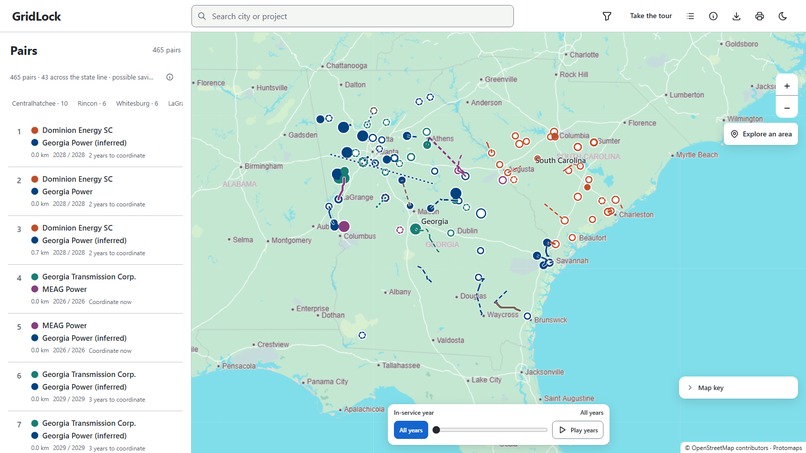
Task: Expand the Map key panel
Action: pyautogui.click(x=738, y=388)
